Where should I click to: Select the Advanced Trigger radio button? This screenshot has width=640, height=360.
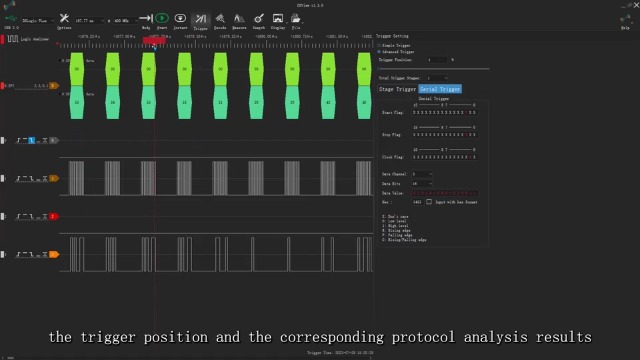click(x=379, y=52)
